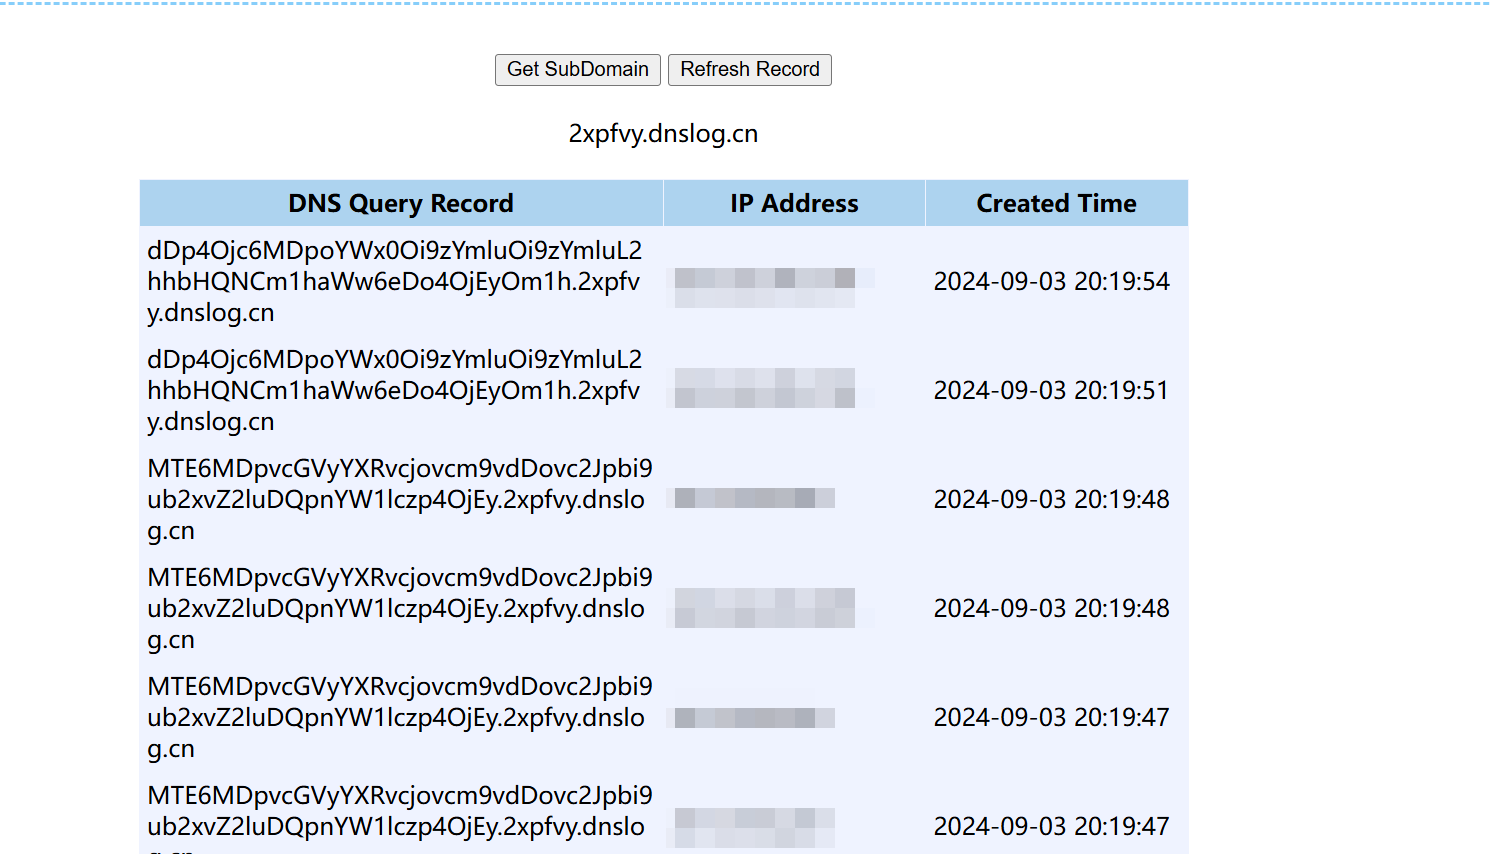1490x854 pixels.
Task: Click the Refresh Record button
Action: [x=750, y=70]
